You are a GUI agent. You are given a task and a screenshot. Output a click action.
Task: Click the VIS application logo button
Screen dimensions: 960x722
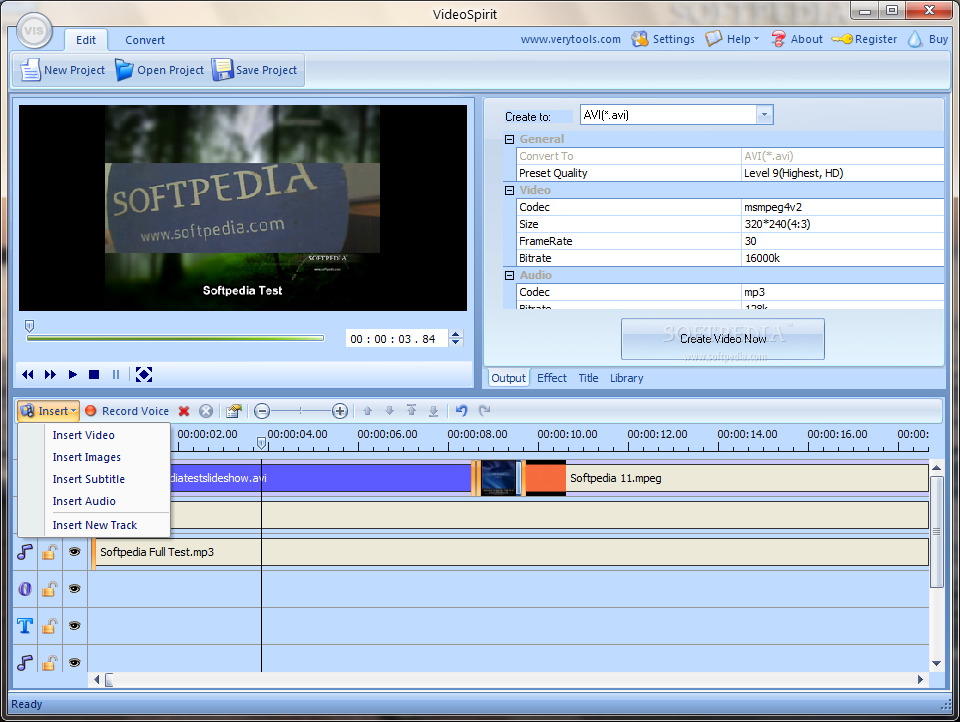click(x=34, y=30)
